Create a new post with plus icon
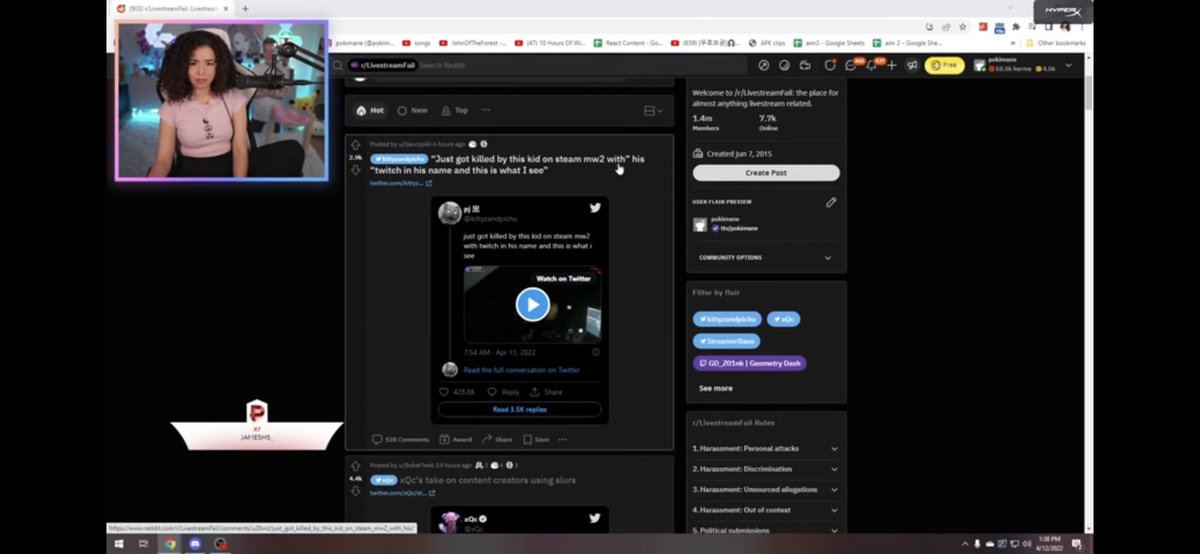 (x=892, y=65)
